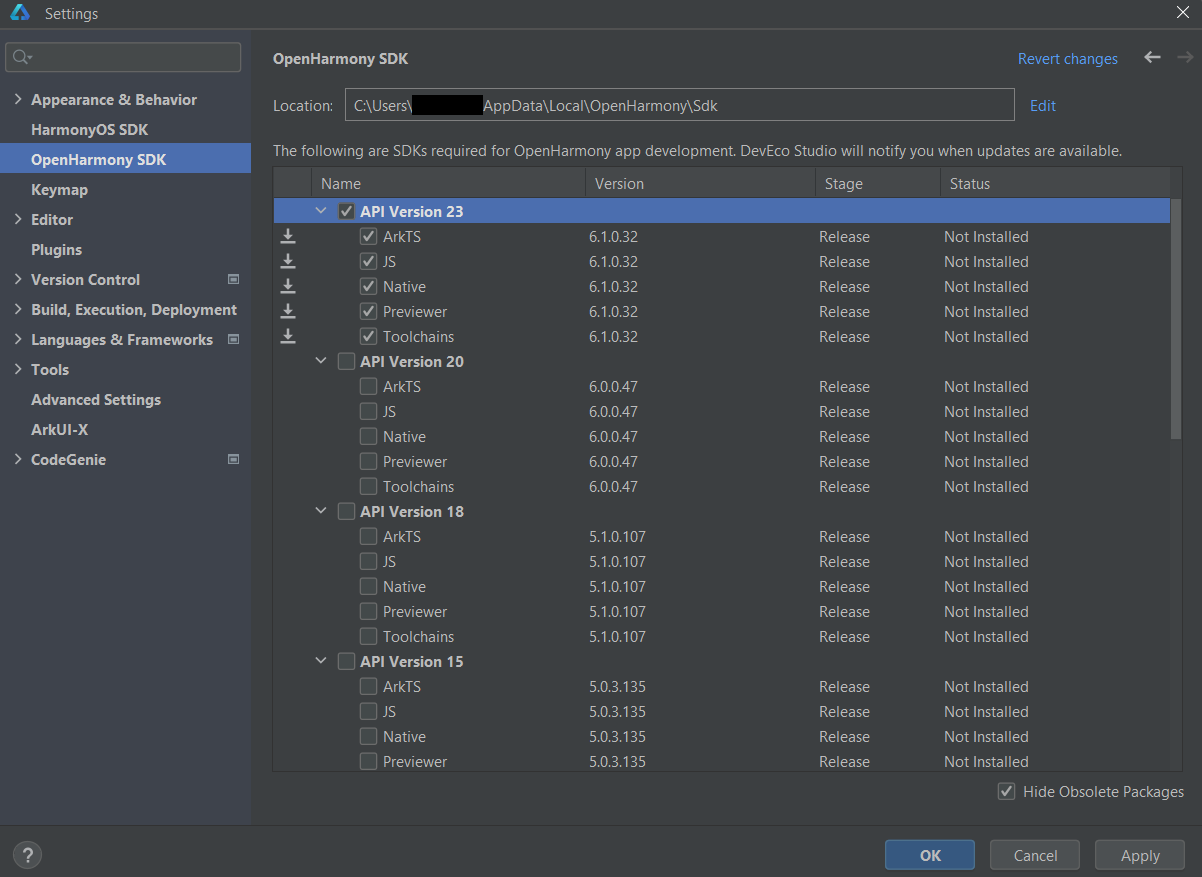Click Edit link next to SDK location
This screenshot has height=877, width=1202.
click(x=1042, y=105)
